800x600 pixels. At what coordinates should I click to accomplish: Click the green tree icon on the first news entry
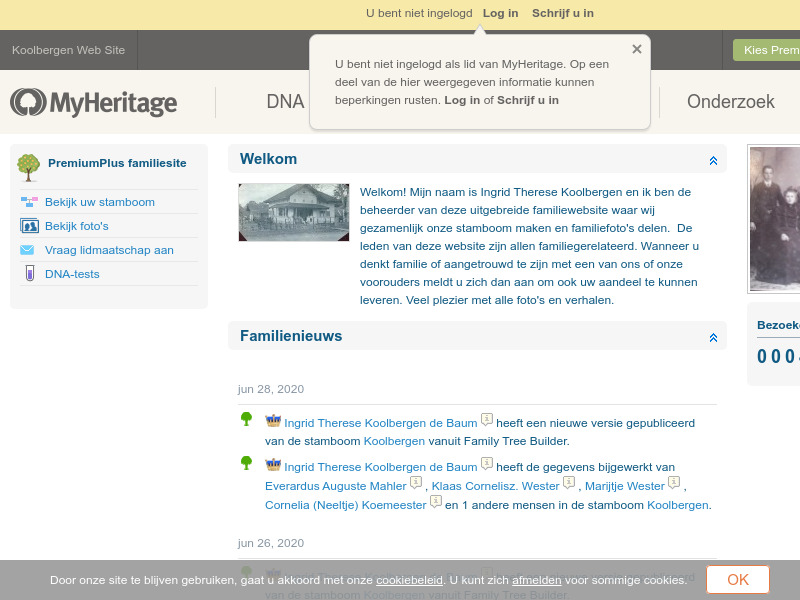tap(246, 419)
